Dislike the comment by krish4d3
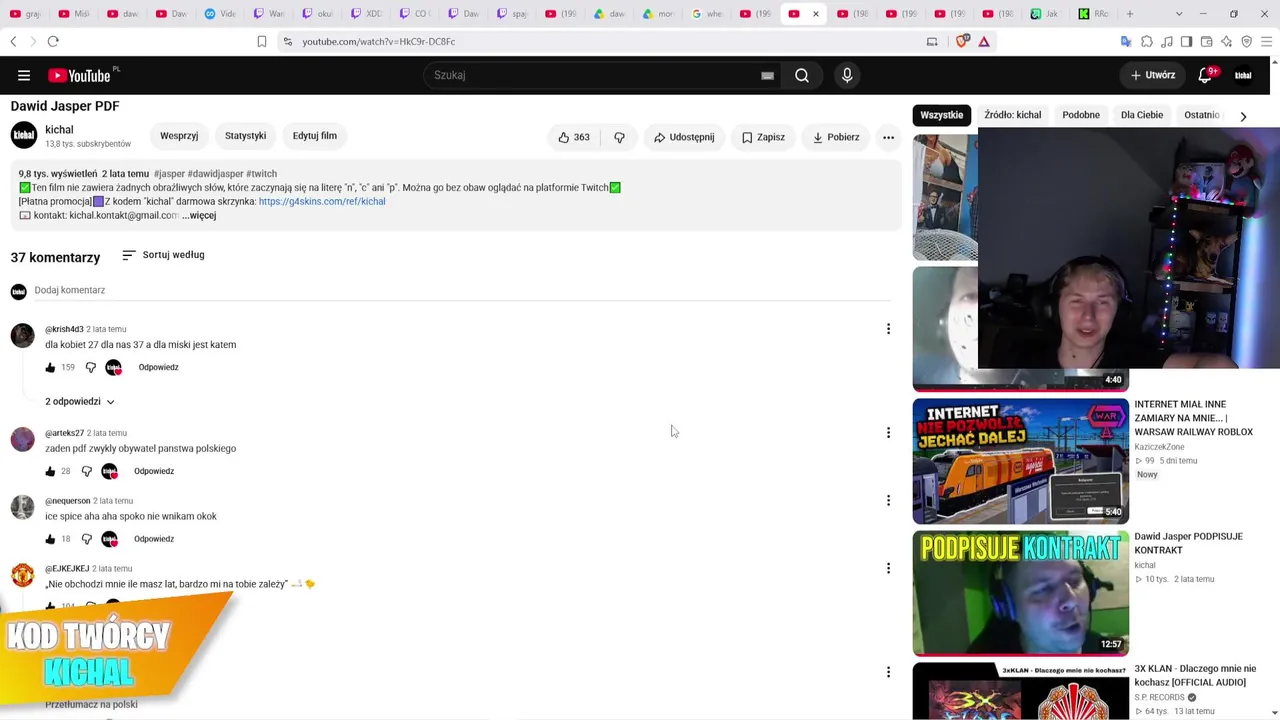The width and height of the screenshot is (1280, 720). [90, 367]
